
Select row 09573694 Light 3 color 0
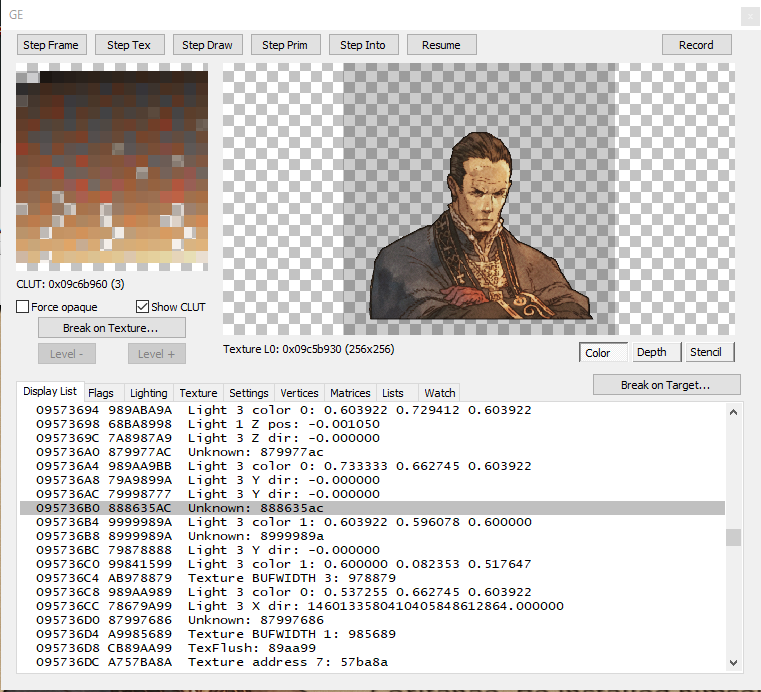[372, 410]
